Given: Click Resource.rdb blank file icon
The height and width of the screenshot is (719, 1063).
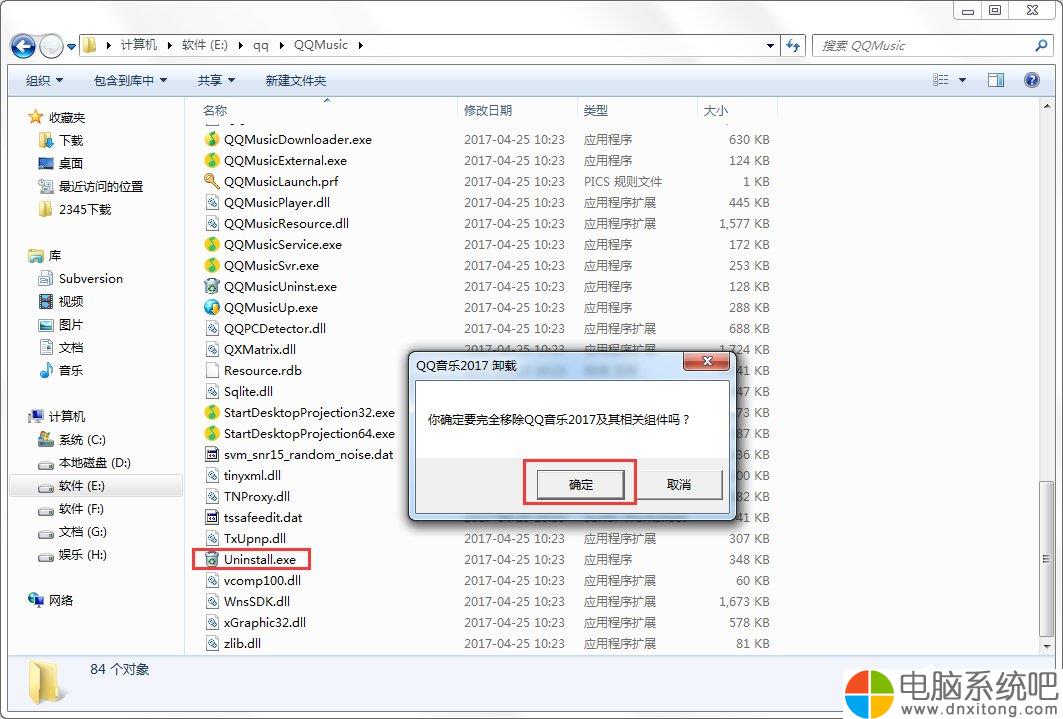Looking at the screenshot, I should click(212, 370).
